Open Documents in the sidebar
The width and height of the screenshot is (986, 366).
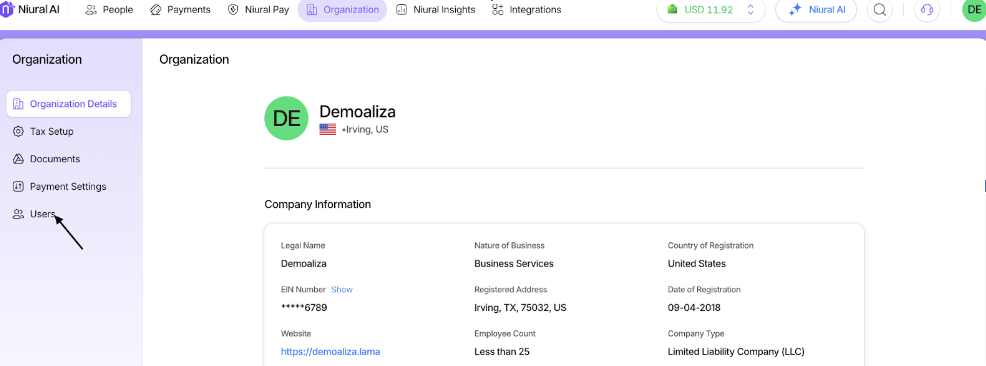(x=47, y=159)
